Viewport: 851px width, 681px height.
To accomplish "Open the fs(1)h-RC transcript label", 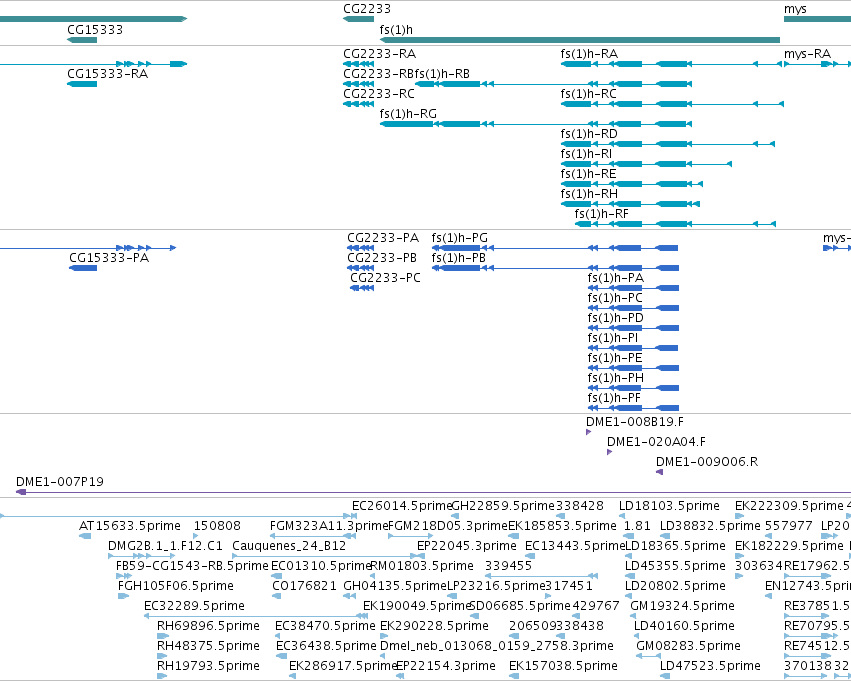I will tap(589, 94).
